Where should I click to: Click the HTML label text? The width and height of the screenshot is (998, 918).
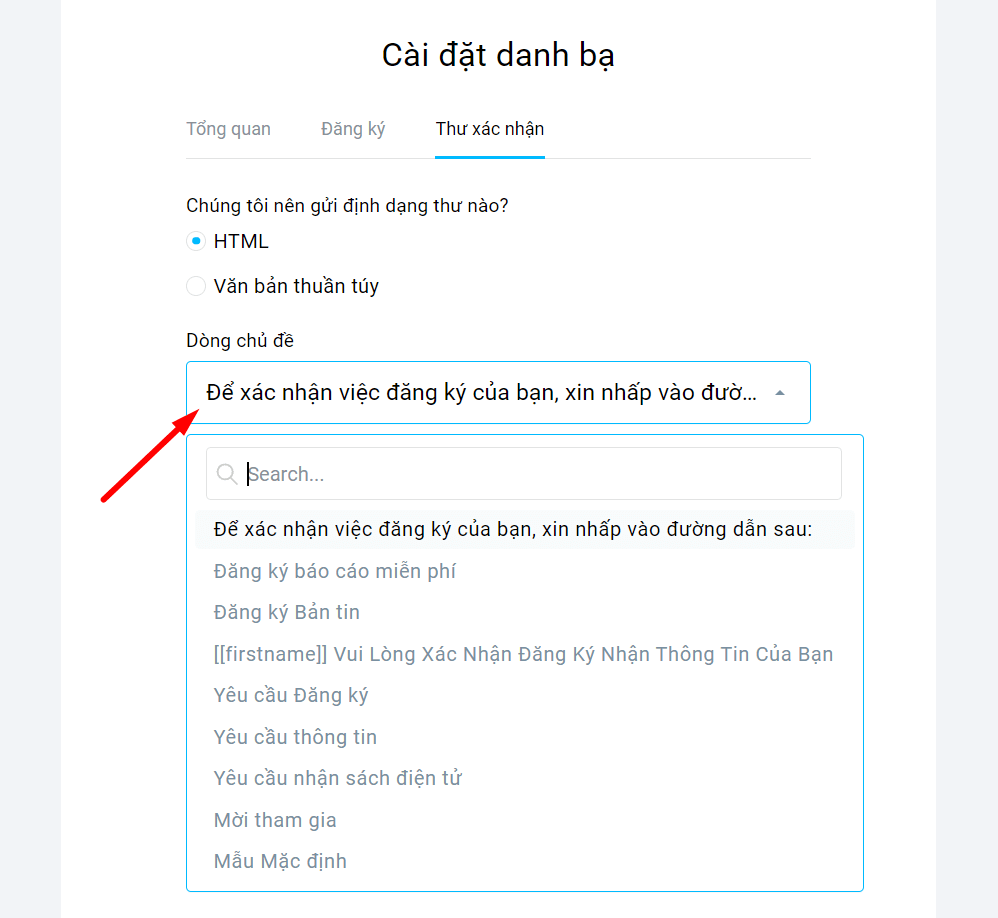tap(241, 241)
